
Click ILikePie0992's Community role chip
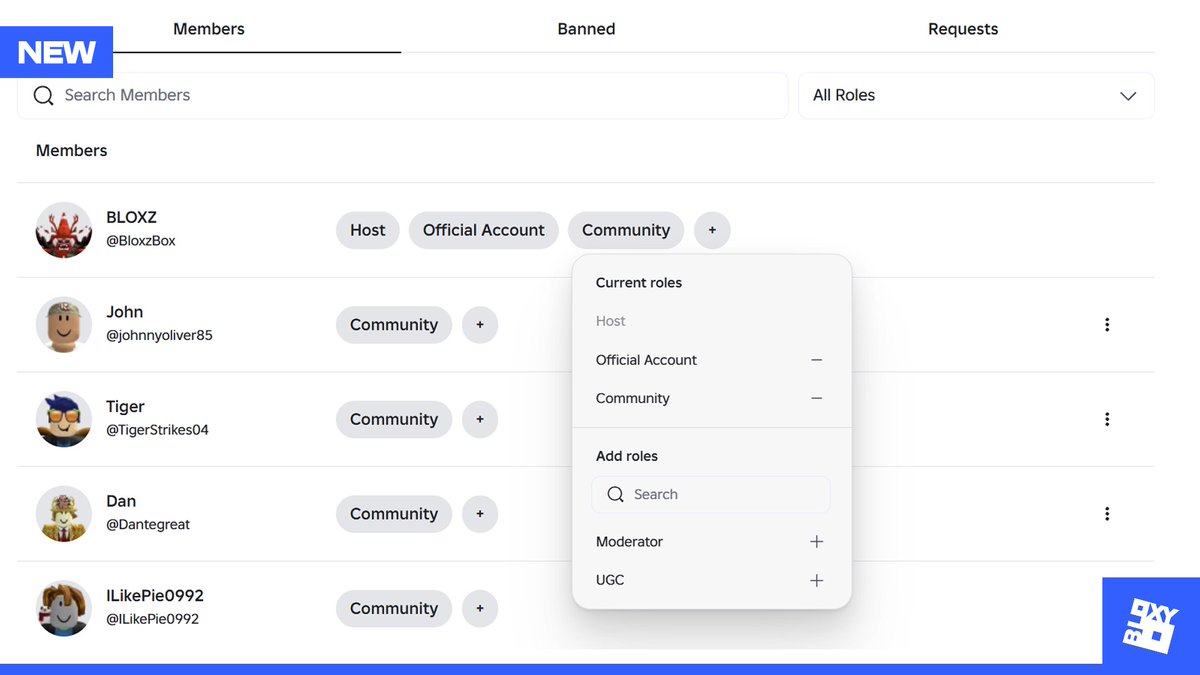point(394,608)
